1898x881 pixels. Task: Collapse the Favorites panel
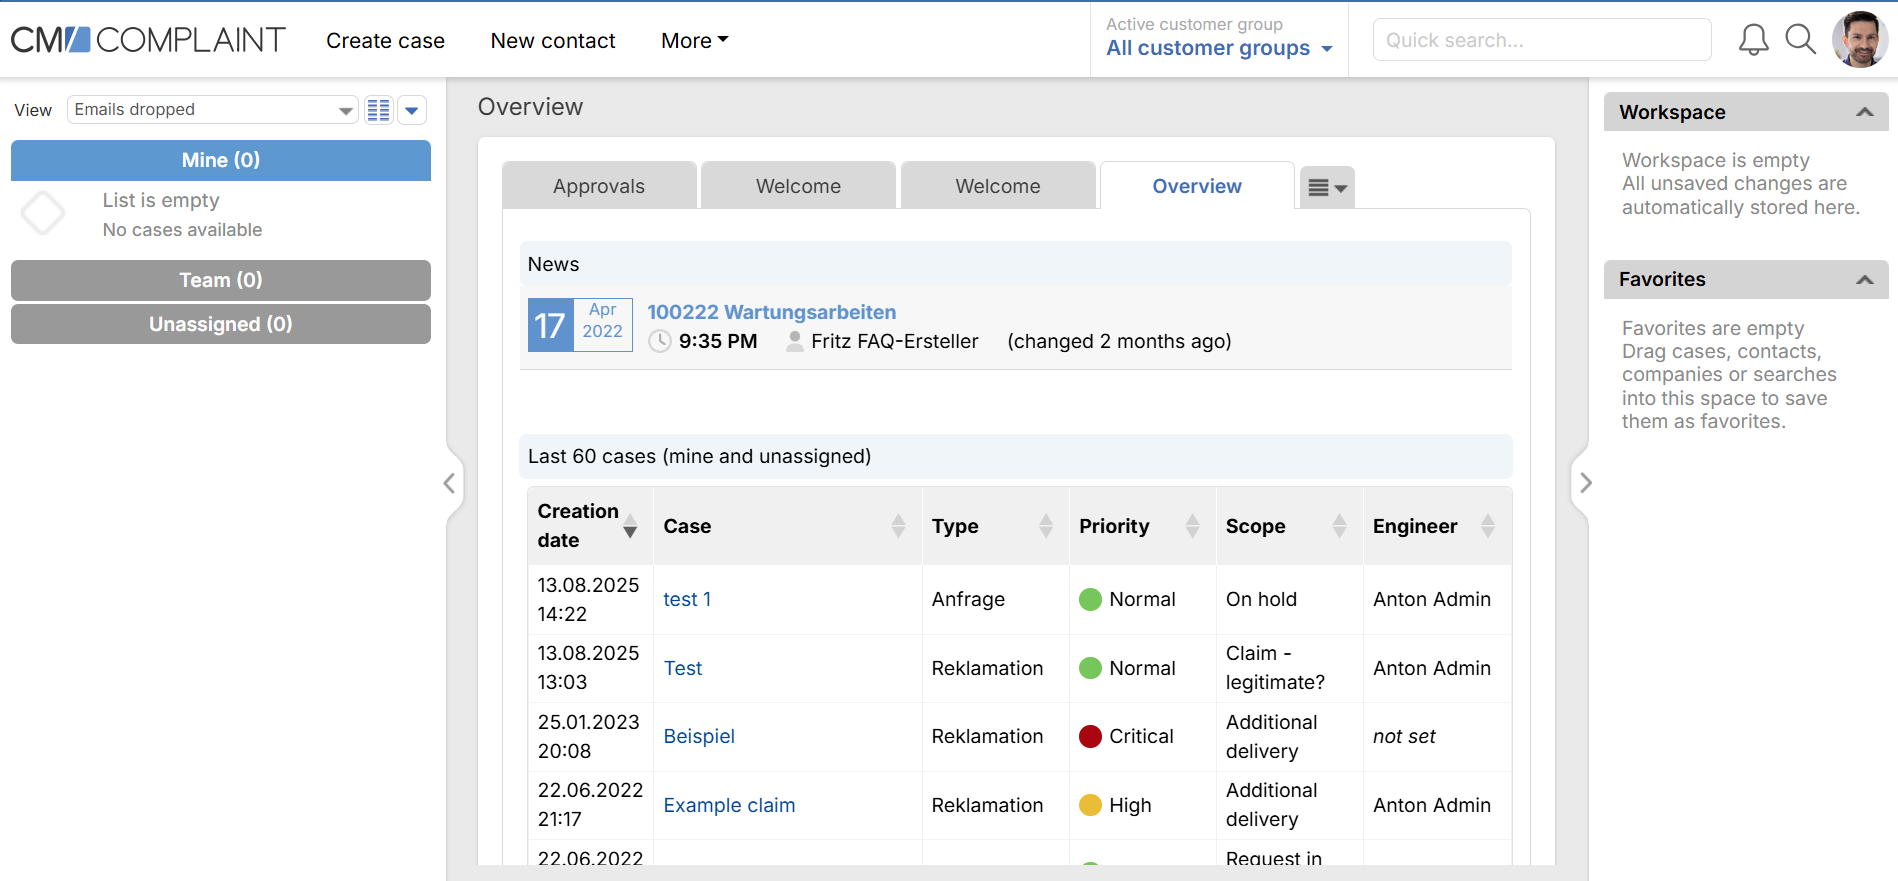(x=1865, y=279)
